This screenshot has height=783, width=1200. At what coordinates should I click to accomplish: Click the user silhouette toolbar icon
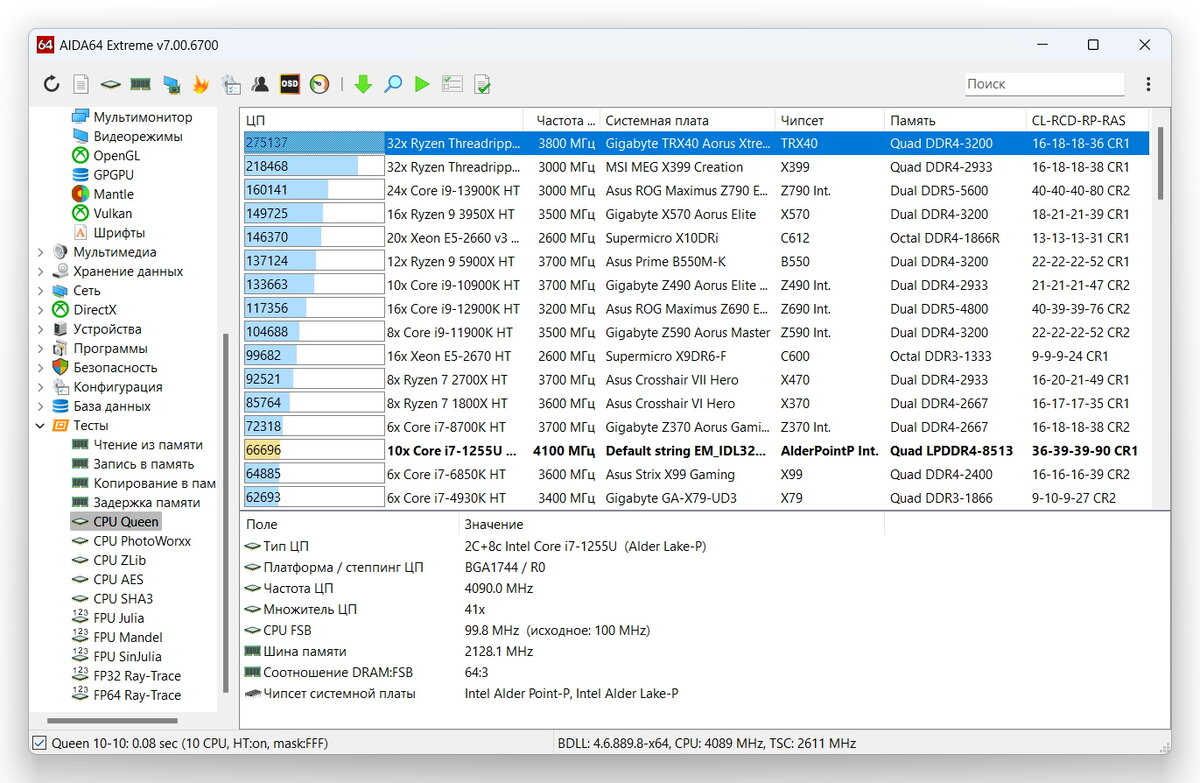260,85
